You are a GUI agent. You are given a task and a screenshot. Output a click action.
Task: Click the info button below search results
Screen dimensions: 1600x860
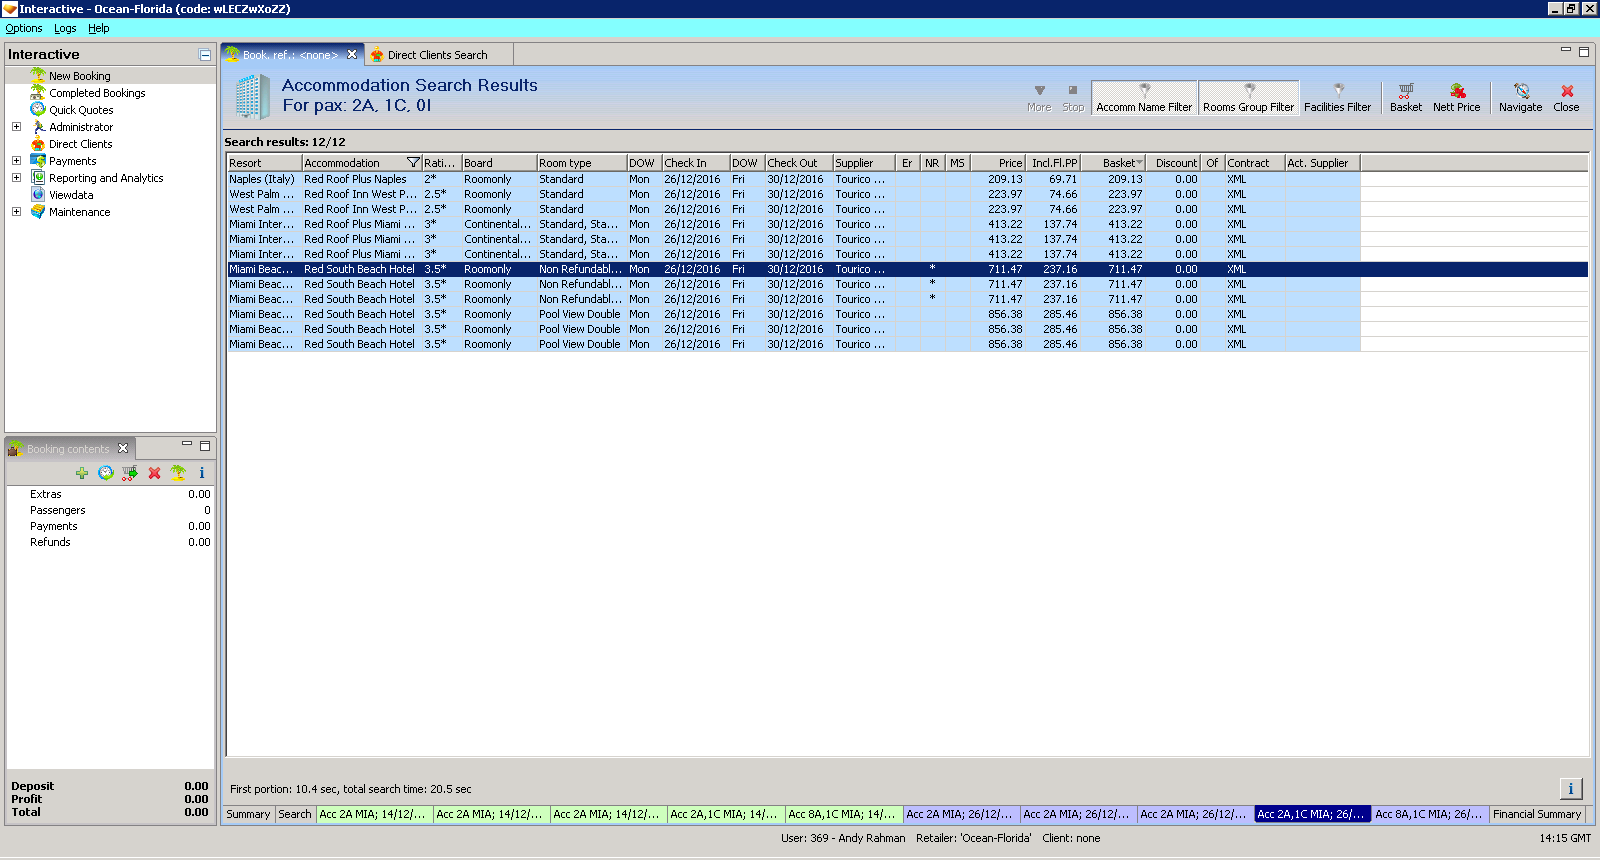(1570, 789)
